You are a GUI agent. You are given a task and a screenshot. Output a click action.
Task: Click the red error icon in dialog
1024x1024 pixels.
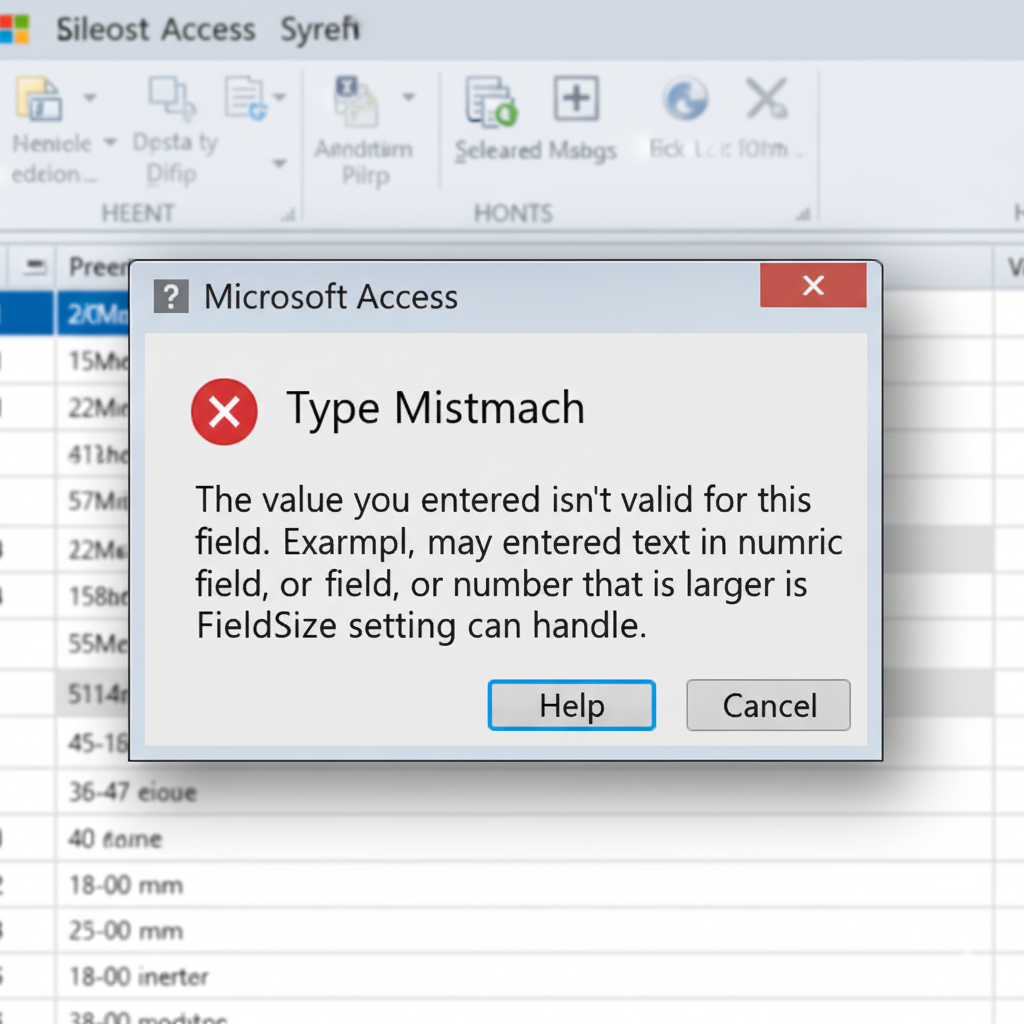[x=225, y=411]
